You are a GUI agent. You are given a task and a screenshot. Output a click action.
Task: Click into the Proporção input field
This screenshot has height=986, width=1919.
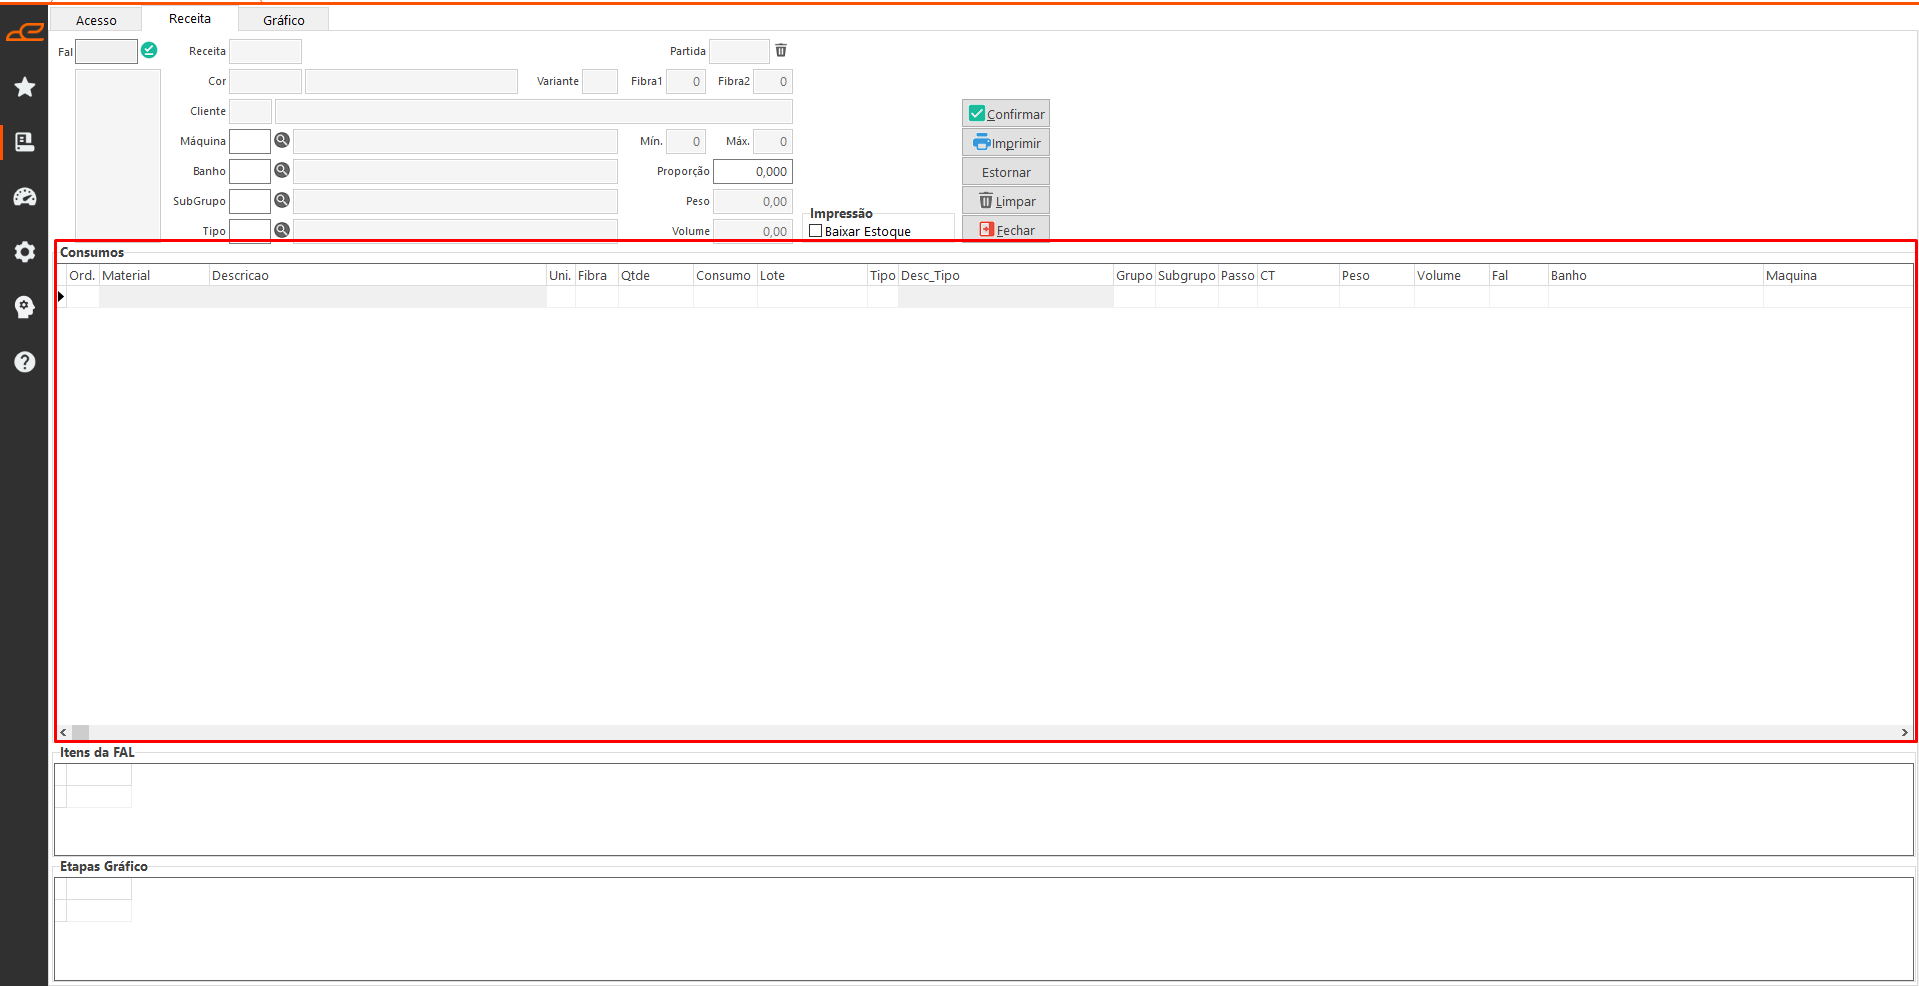click(752, 171)
